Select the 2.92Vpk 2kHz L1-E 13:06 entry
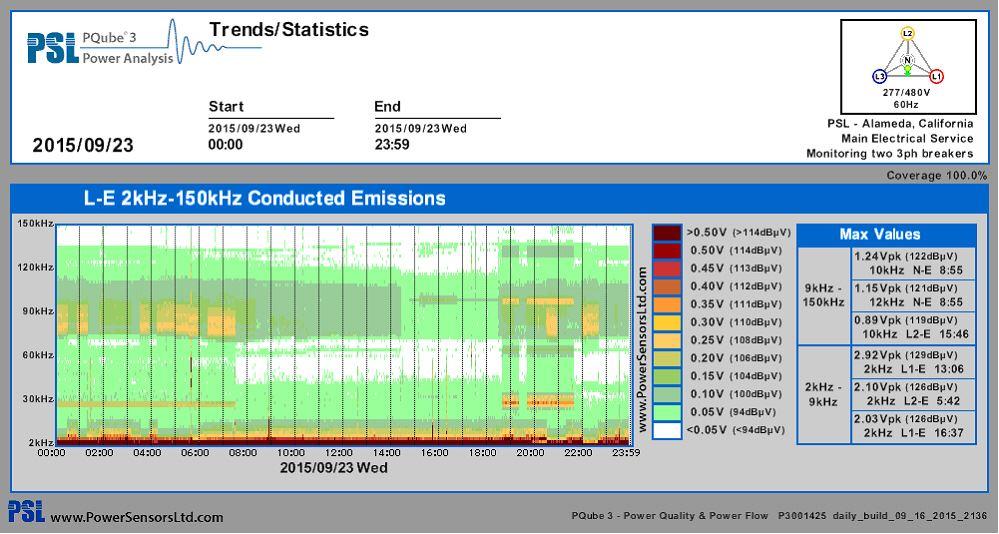Viewport: 999px width, 534px height. (x=911, y=361)
